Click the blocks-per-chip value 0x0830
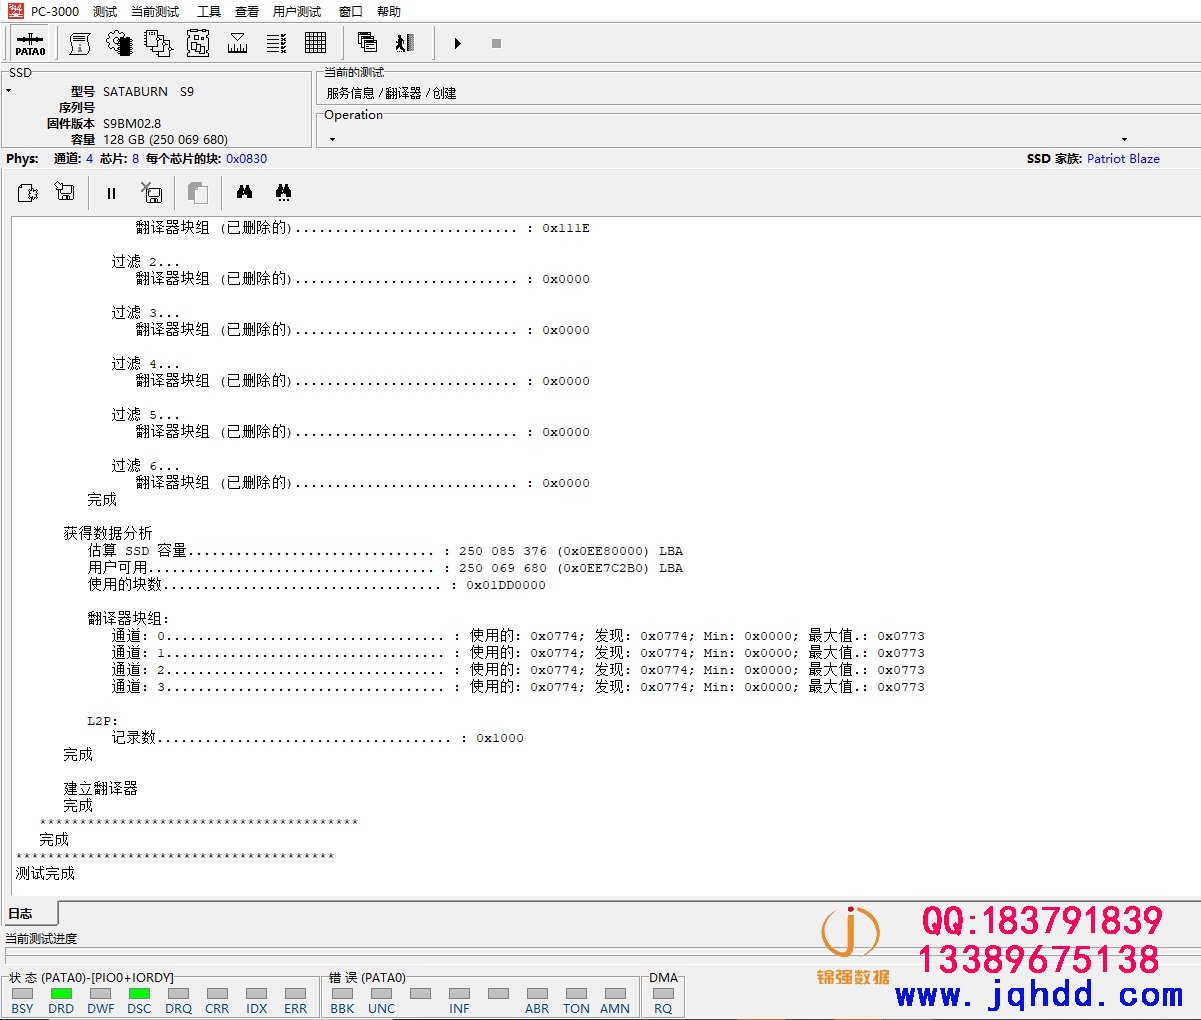The image size is (1201, 1020). pos(246,158)
